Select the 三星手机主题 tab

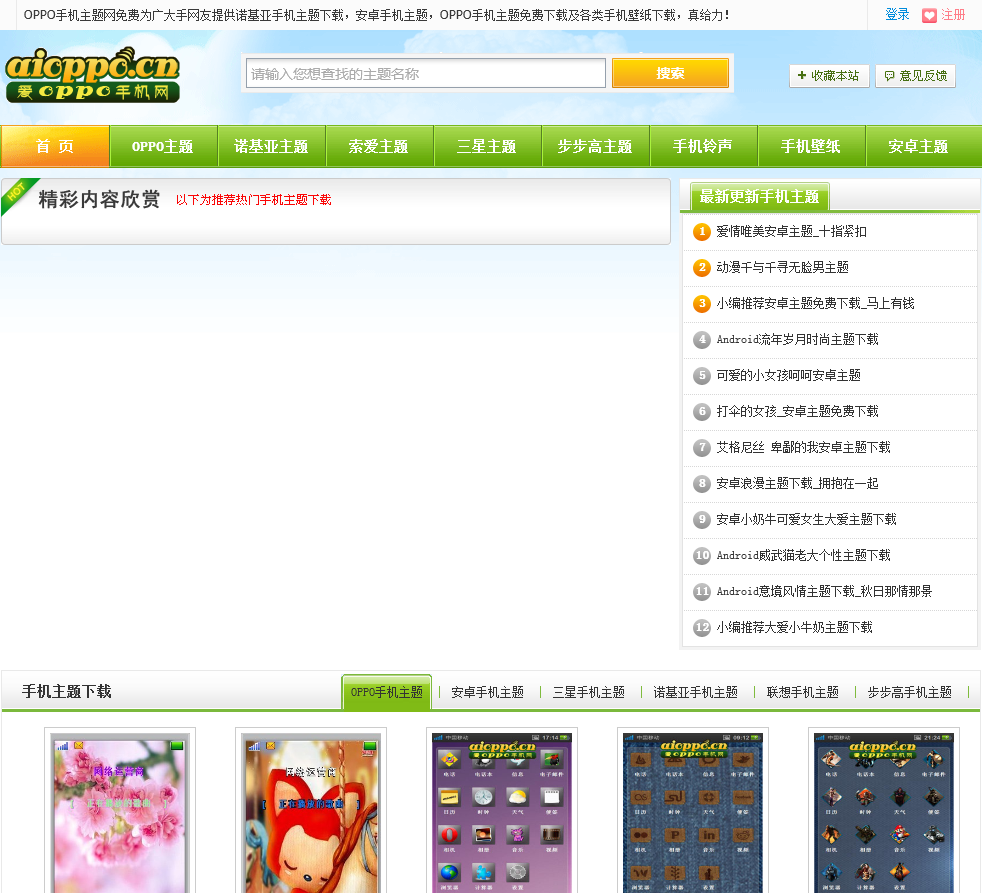[589, 693]
